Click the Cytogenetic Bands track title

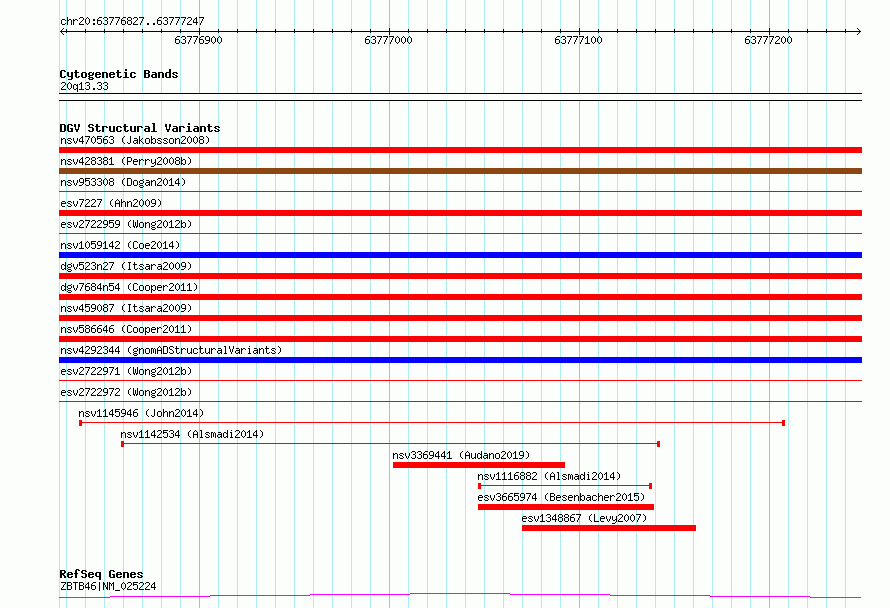click(119, 74)
